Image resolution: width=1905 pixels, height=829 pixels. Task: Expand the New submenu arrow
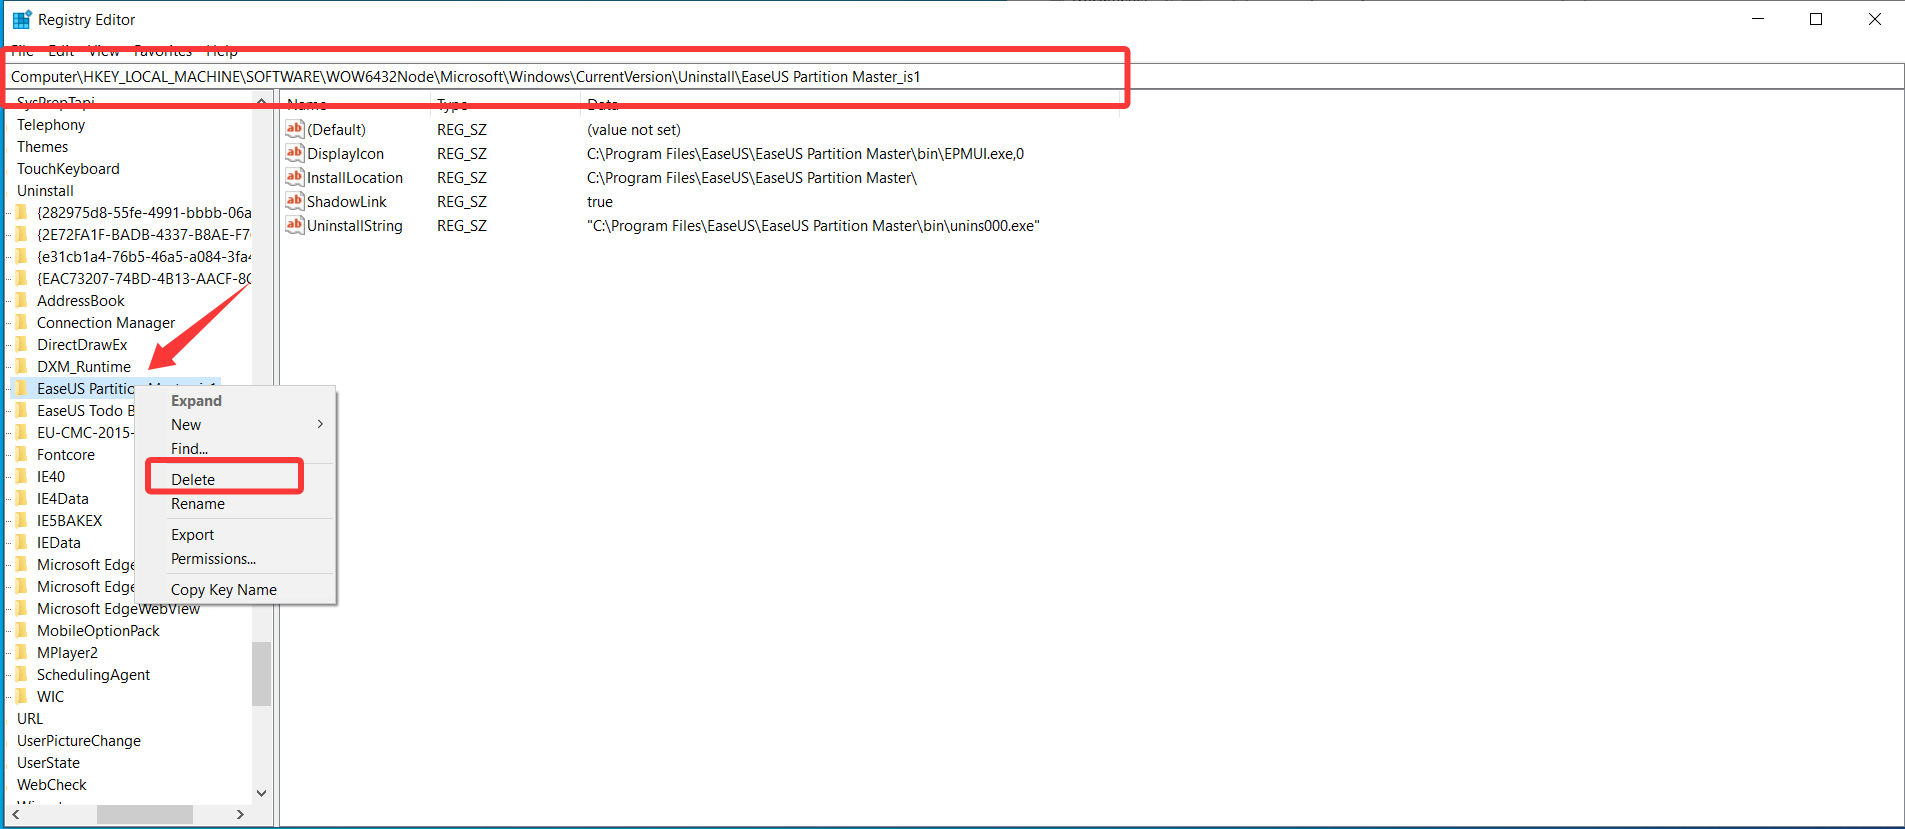click(320, 424)
